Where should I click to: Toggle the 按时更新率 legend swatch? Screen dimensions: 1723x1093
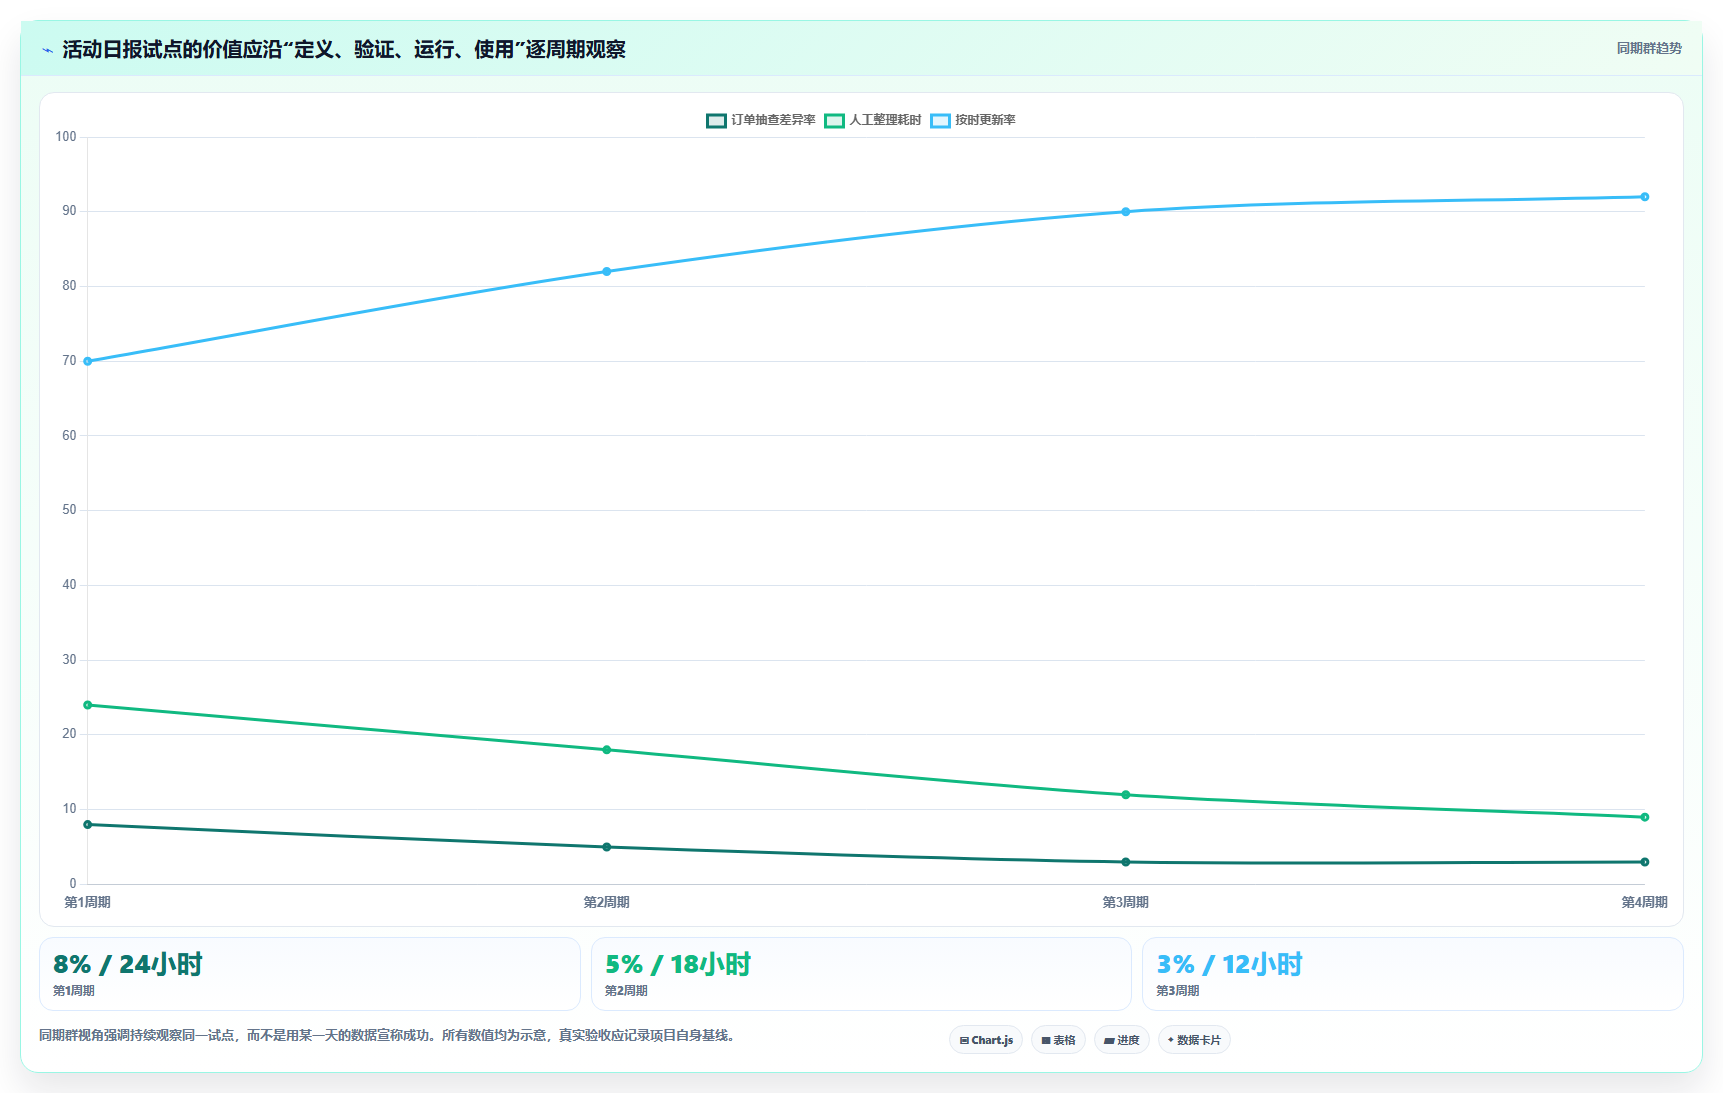(x=940, y=121)
